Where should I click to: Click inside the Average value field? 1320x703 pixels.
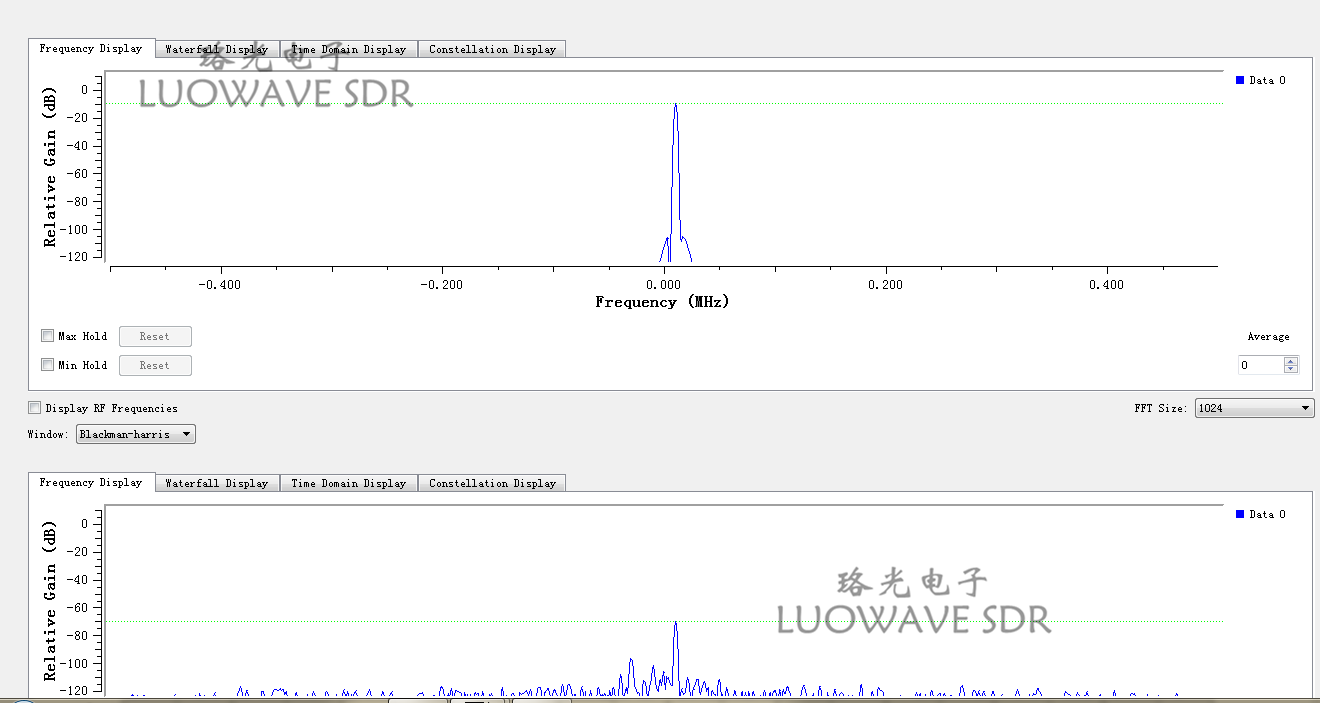coord(1260,365)
